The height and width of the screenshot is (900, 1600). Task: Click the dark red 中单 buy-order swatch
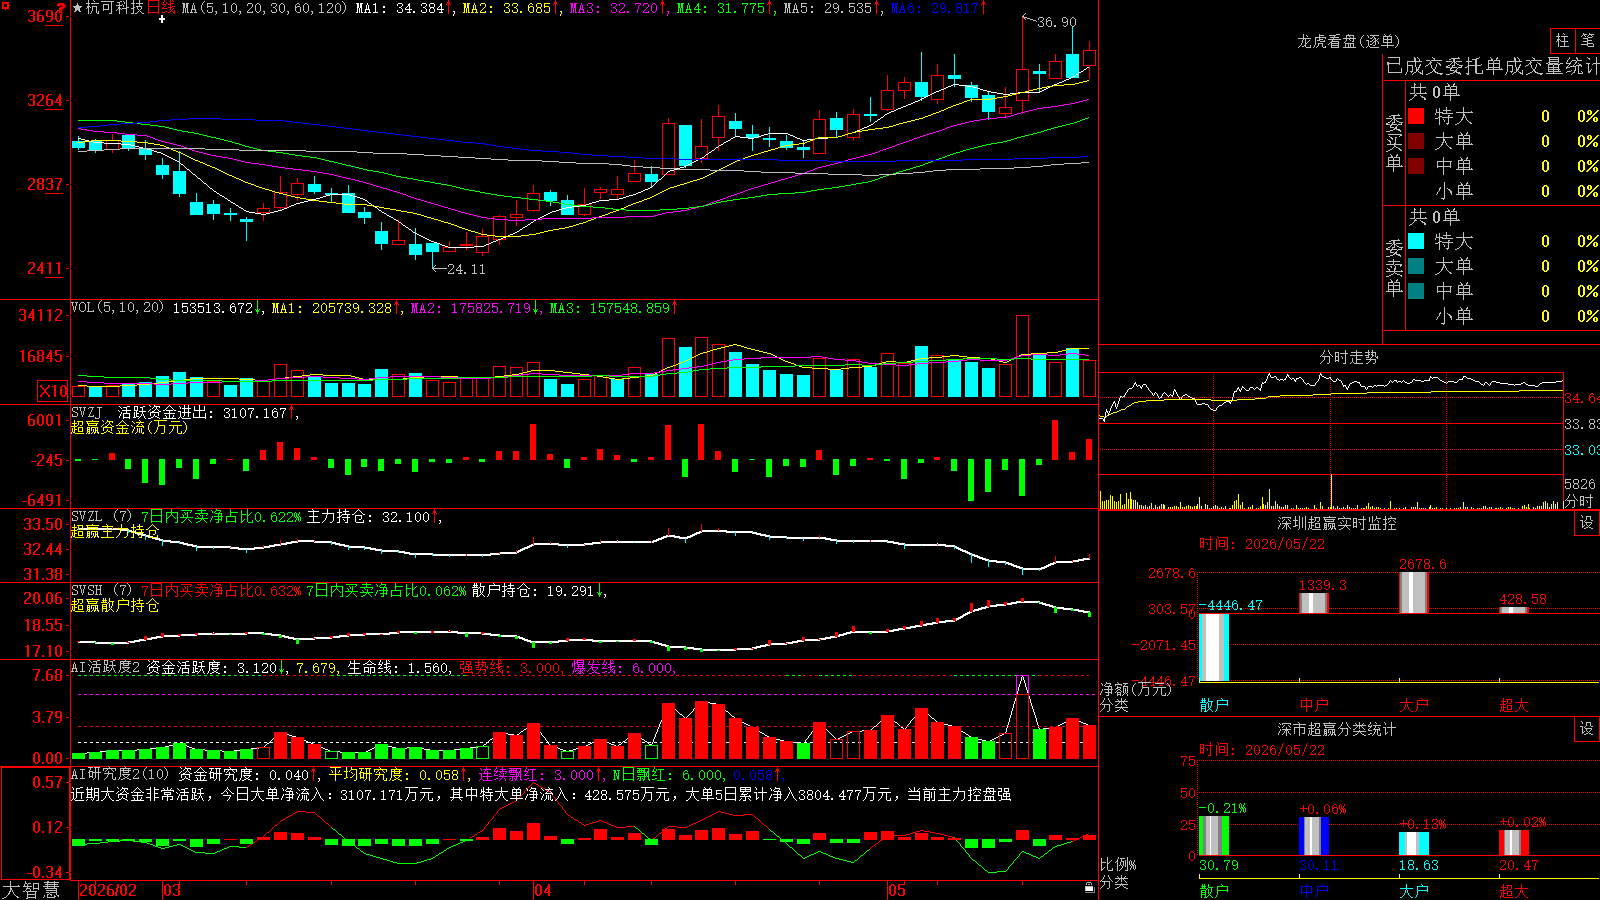point(1416,165)
